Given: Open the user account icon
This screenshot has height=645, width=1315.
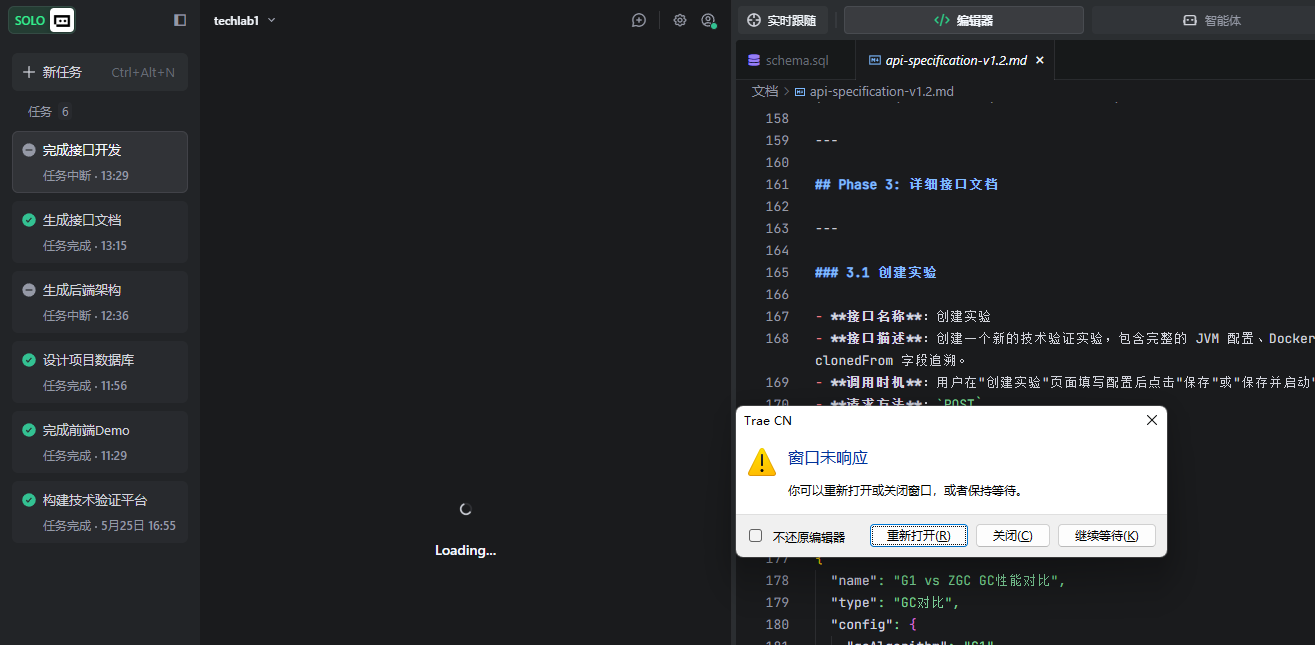Looking at the screenshot, I should point(708,20).
